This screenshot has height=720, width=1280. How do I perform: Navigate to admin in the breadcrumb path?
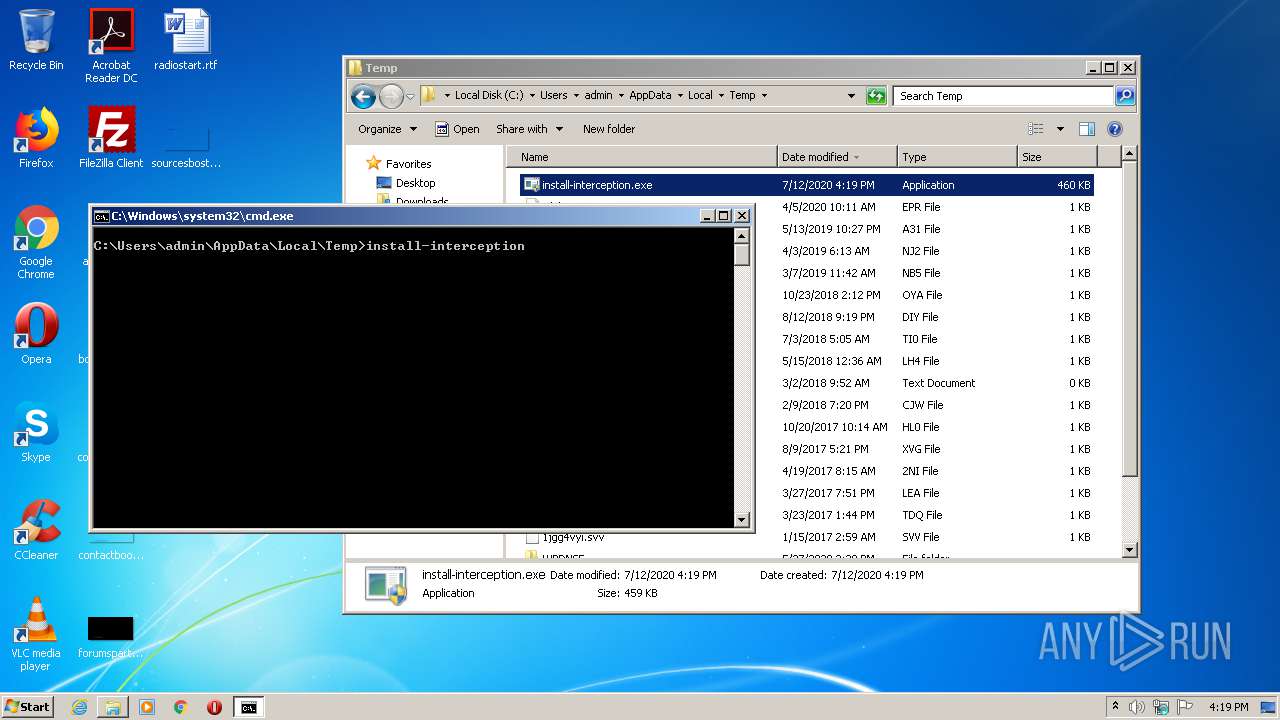coord(598,96)
